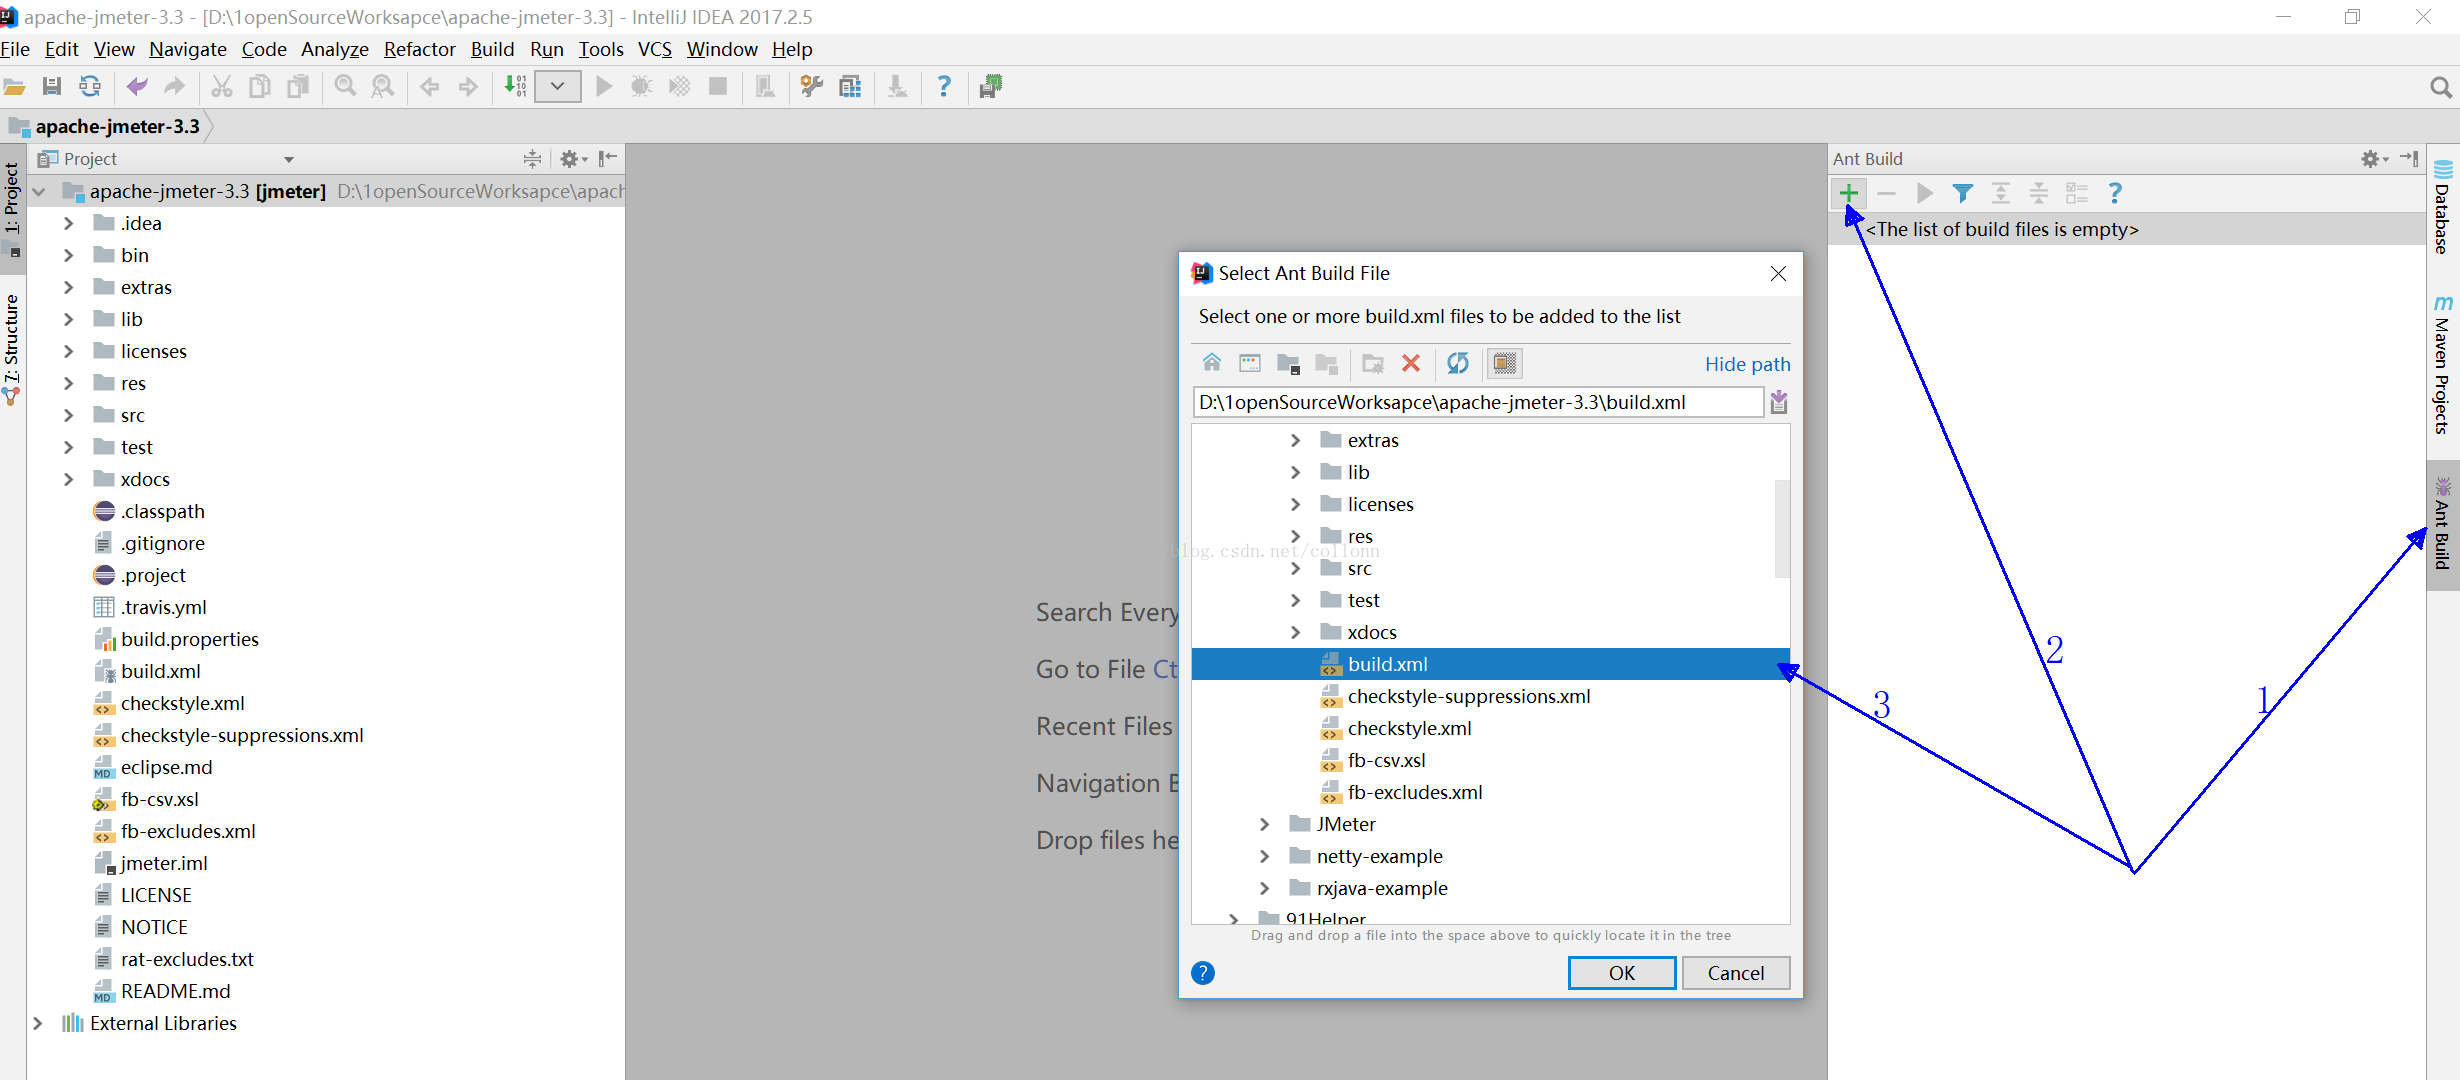Cancel the Select Ant Build File dialog

click(x=1736, y=973)
